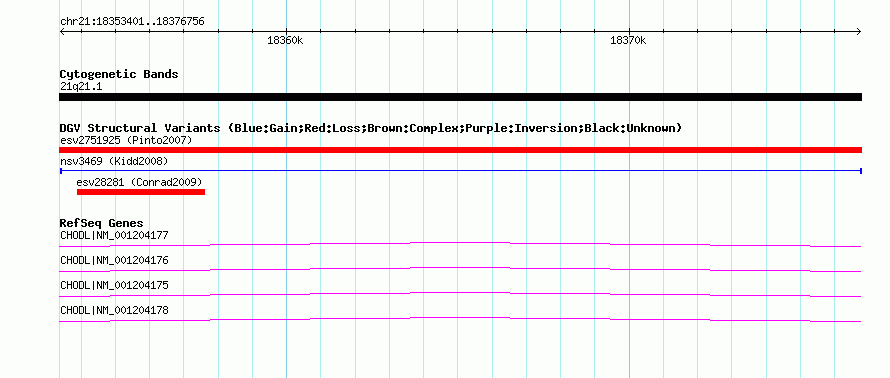Click the short red esv28281 loss bar

(141, 192)
